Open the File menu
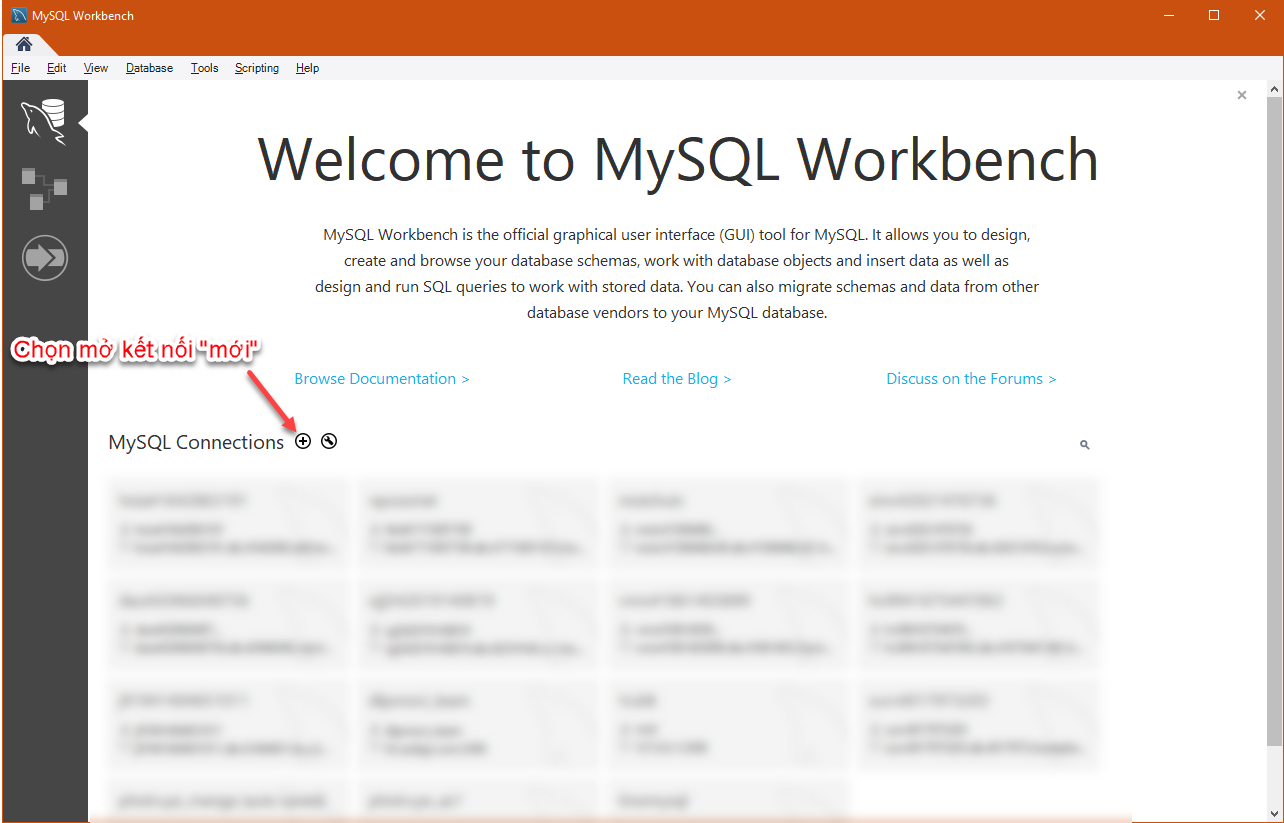The image size is (1284, 823). coord(20,68)
